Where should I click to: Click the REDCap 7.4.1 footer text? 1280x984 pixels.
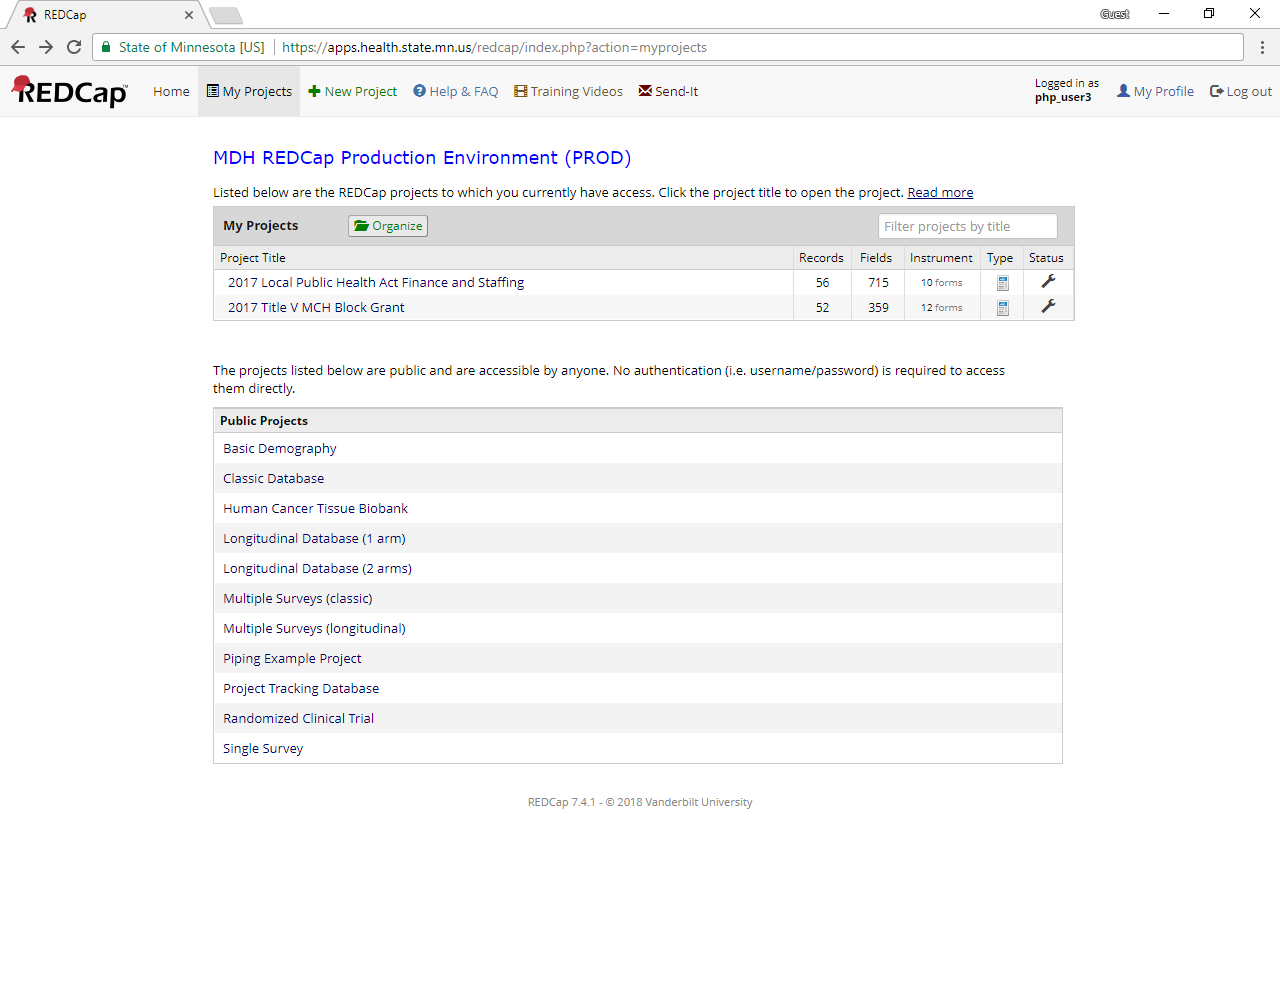640,802
